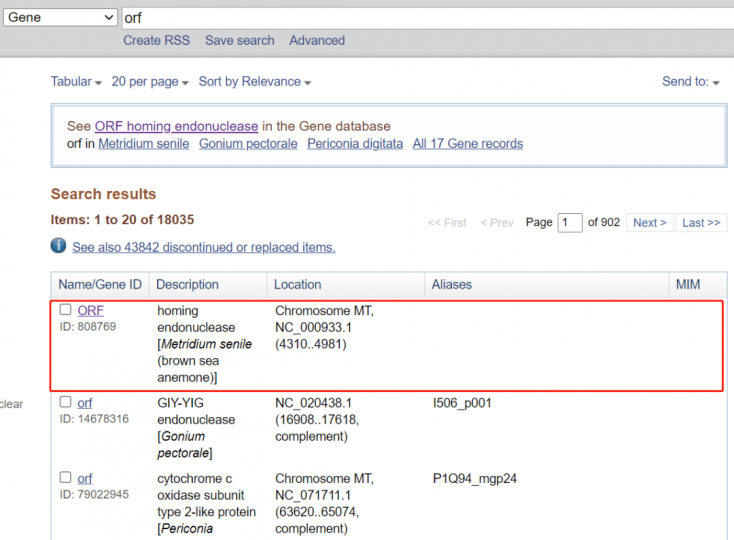Click the page number input field
The width and height of the screenshot is (734, 540).
pos(570,223)
